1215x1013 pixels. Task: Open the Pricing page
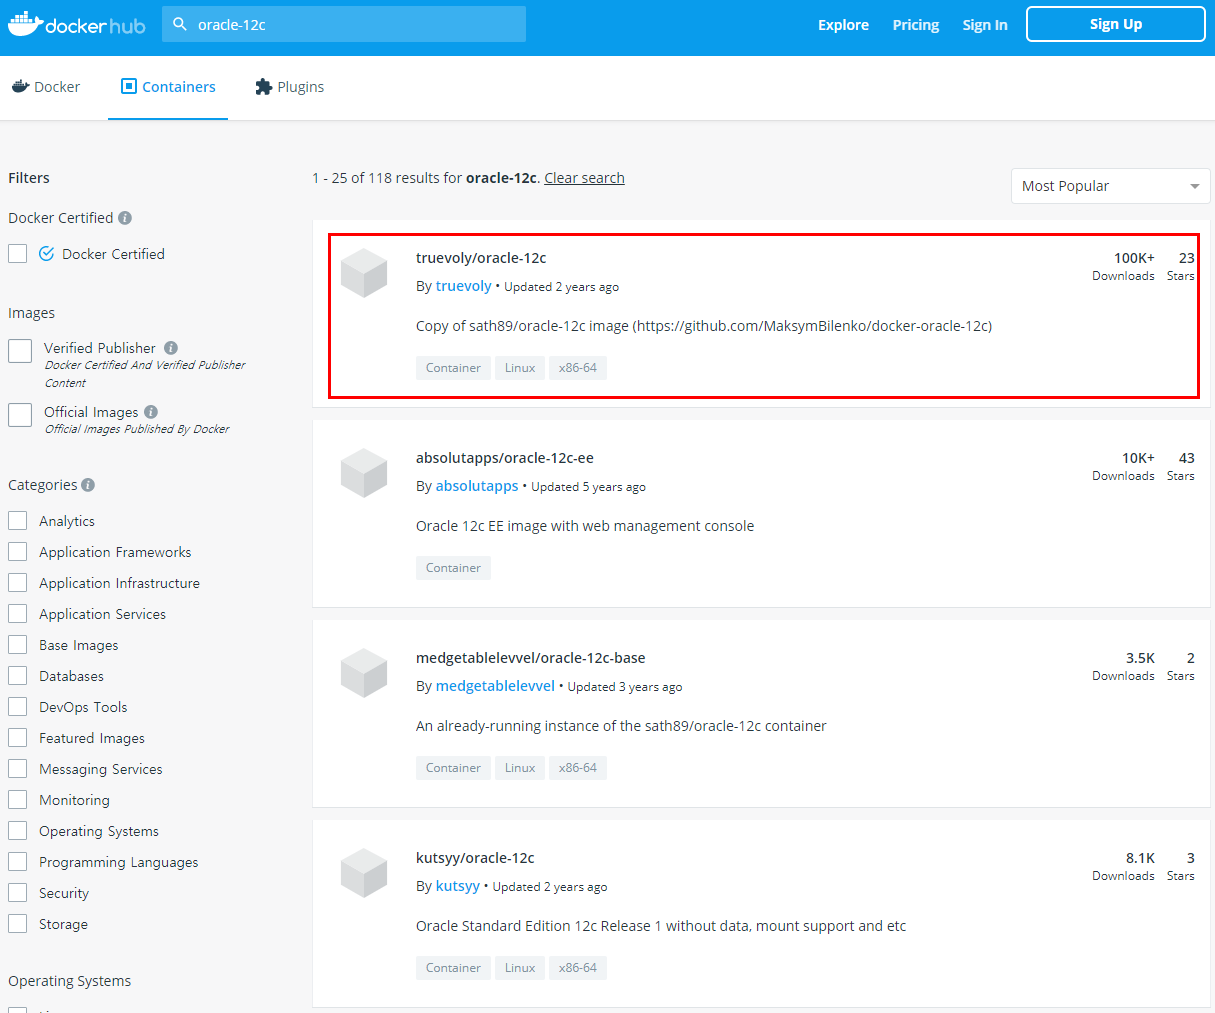pos(916,25)
